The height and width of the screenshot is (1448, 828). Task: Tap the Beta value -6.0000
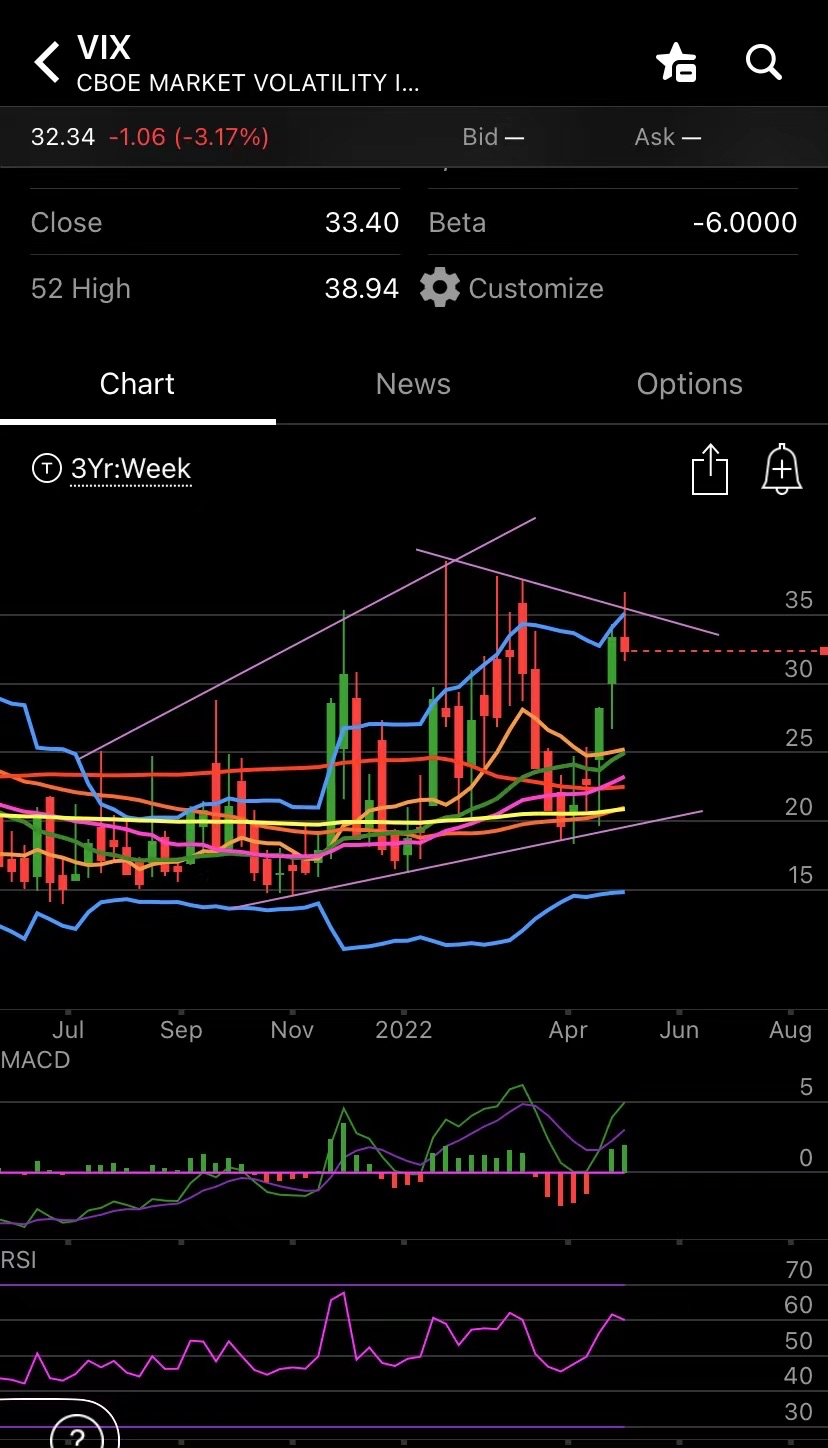745,222
